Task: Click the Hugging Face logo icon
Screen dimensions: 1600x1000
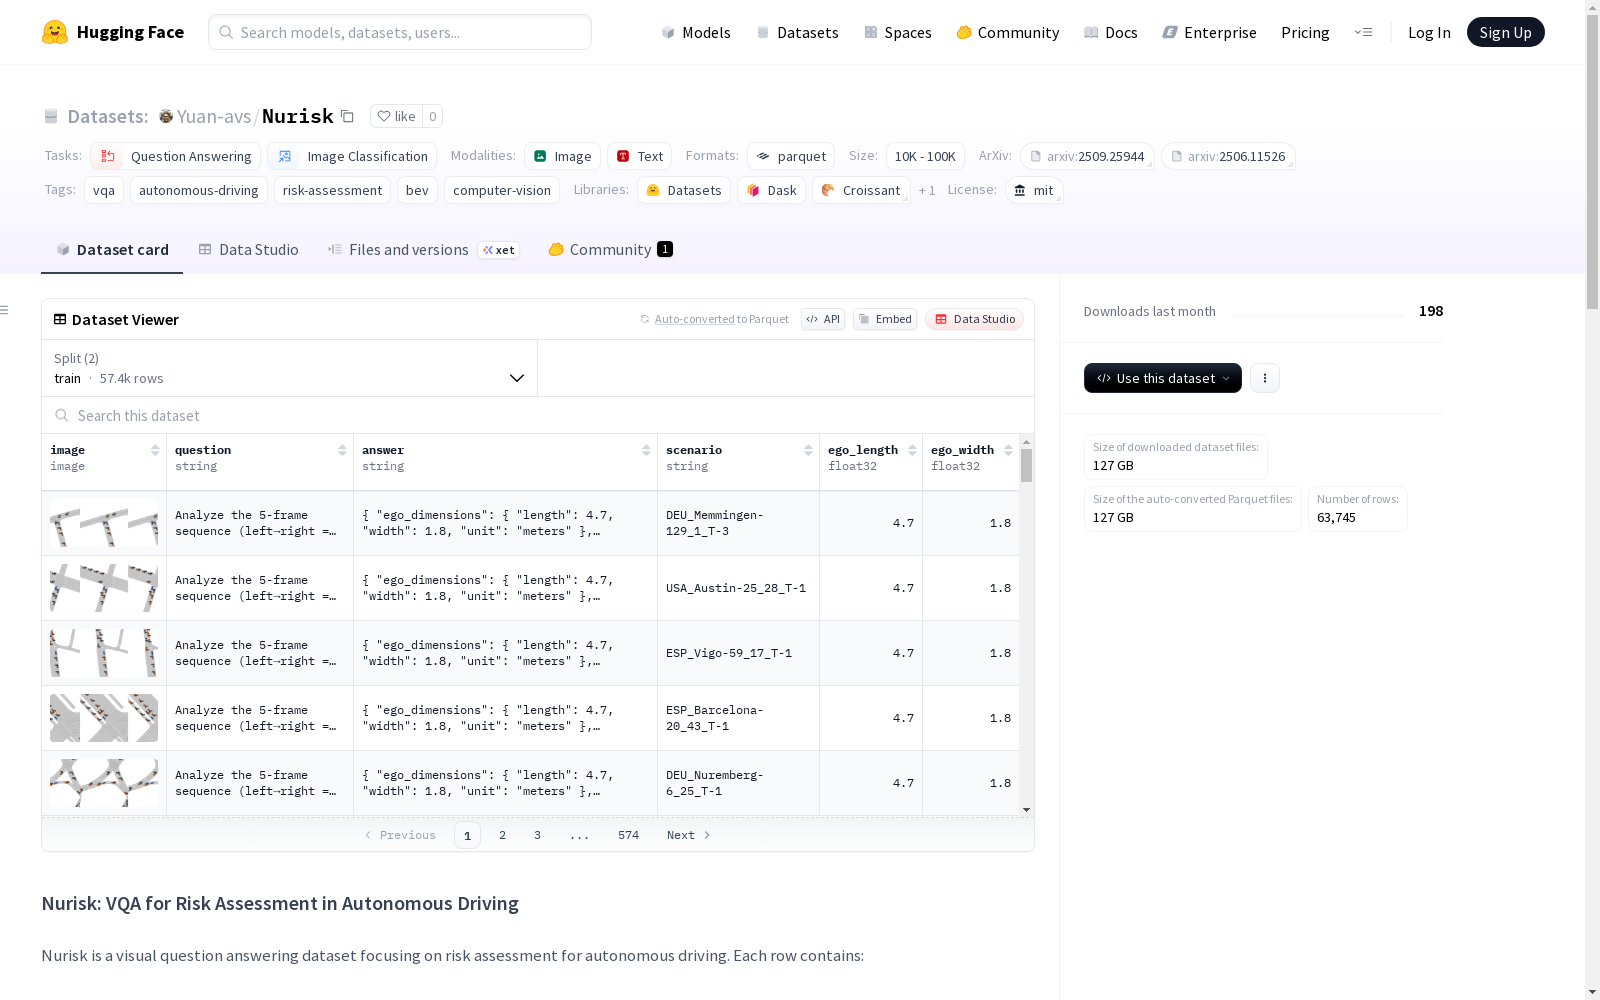Action: 55,32
